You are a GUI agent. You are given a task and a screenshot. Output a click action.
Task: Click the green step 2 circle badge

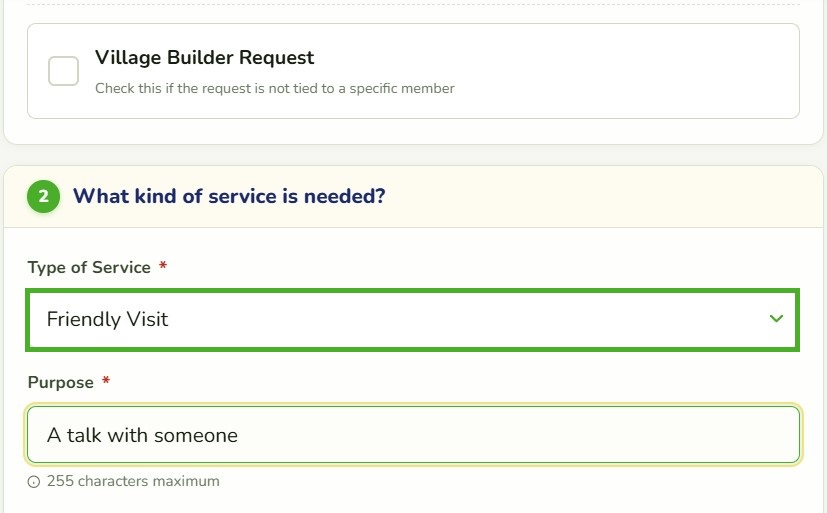(43, 197)
